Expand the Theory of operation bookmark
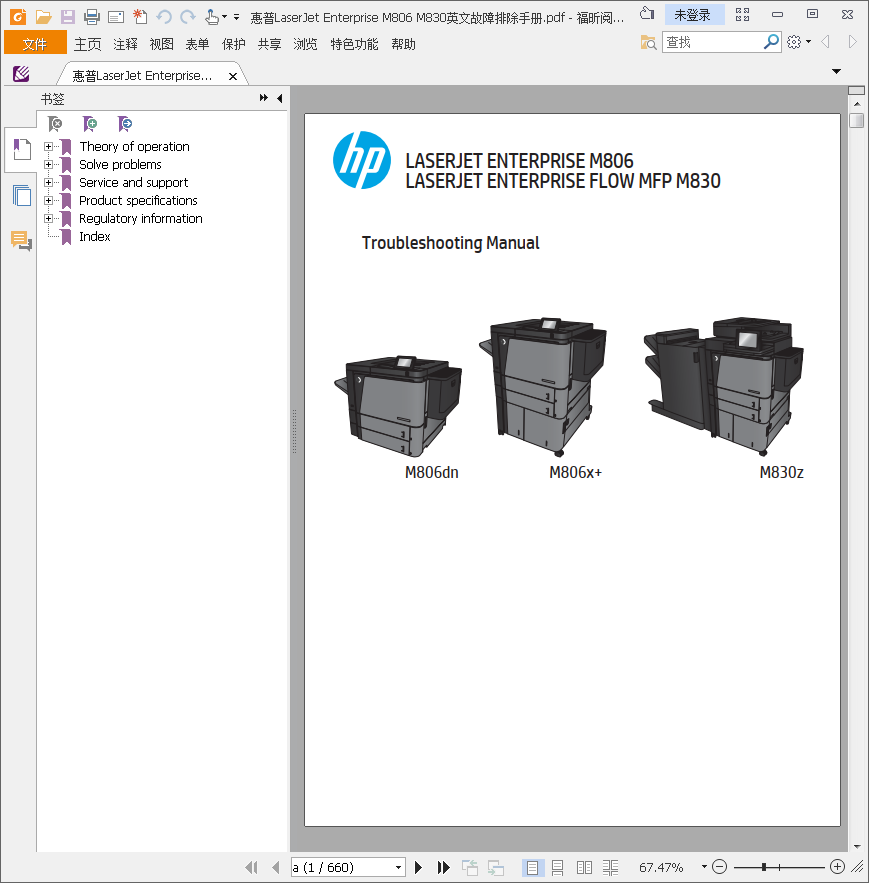869x883 pixels. (x=48, y=146)
